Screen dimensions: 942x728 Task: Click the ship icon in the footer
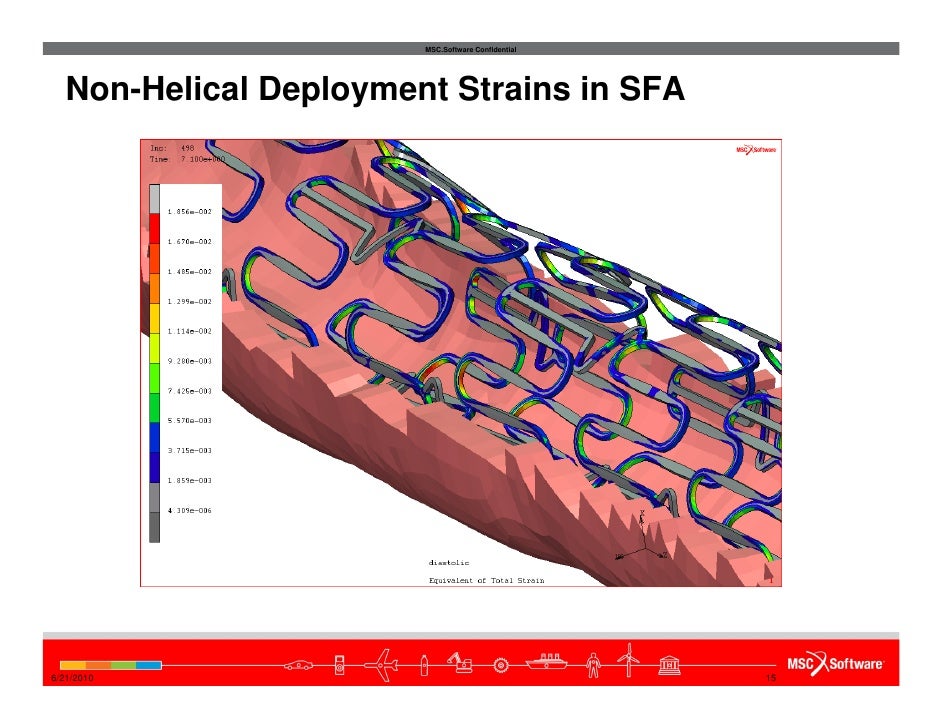coord(546,662)
